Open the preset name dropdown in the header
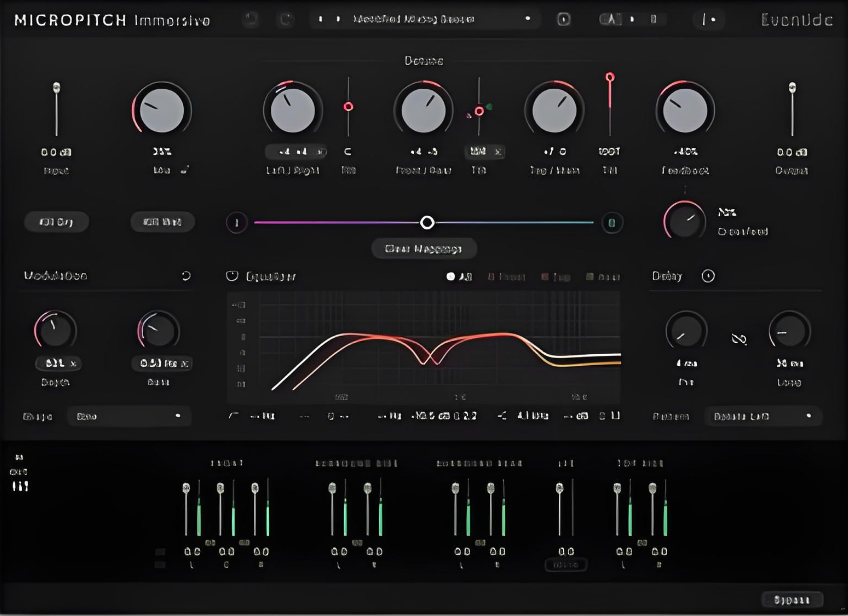Viewport: 848px width, 616px height. point(441,19)
